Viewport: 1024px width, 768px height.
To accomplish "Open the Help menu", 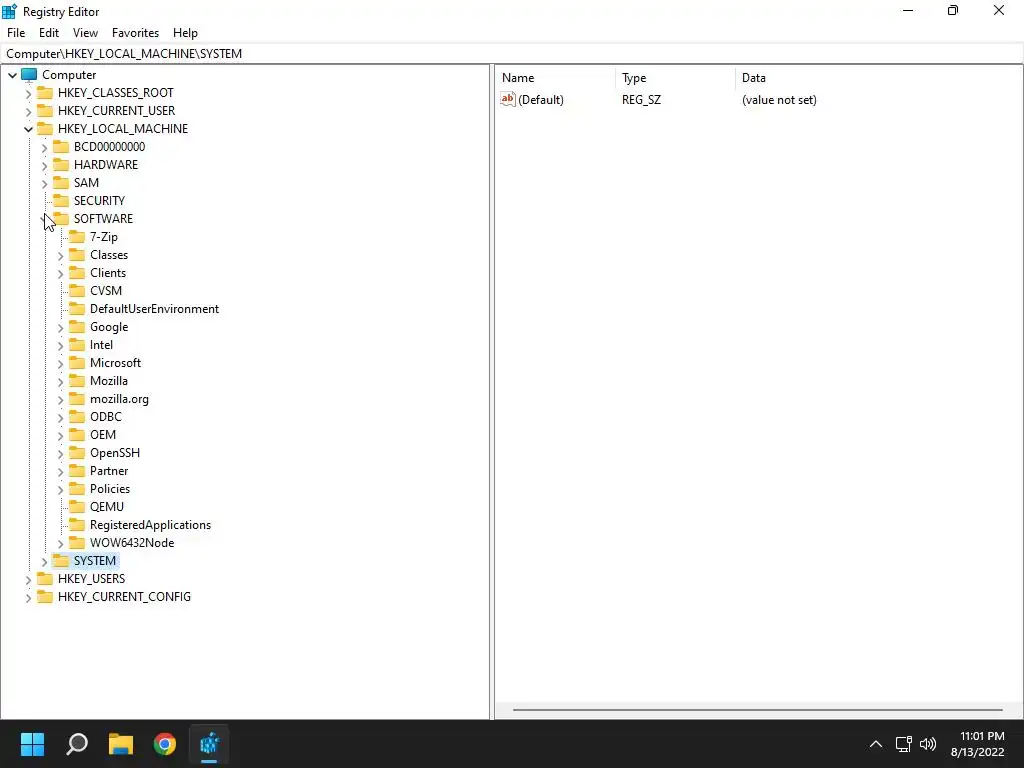I will point(185,33).
